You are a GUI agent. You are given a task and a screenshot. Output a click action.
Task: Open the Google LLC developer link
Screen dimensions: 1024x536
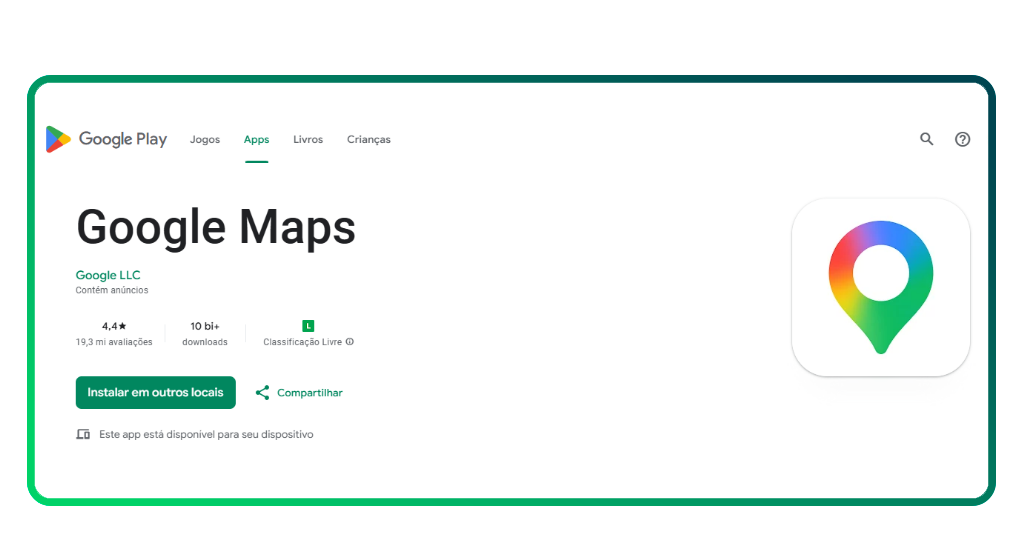[108, 275]
